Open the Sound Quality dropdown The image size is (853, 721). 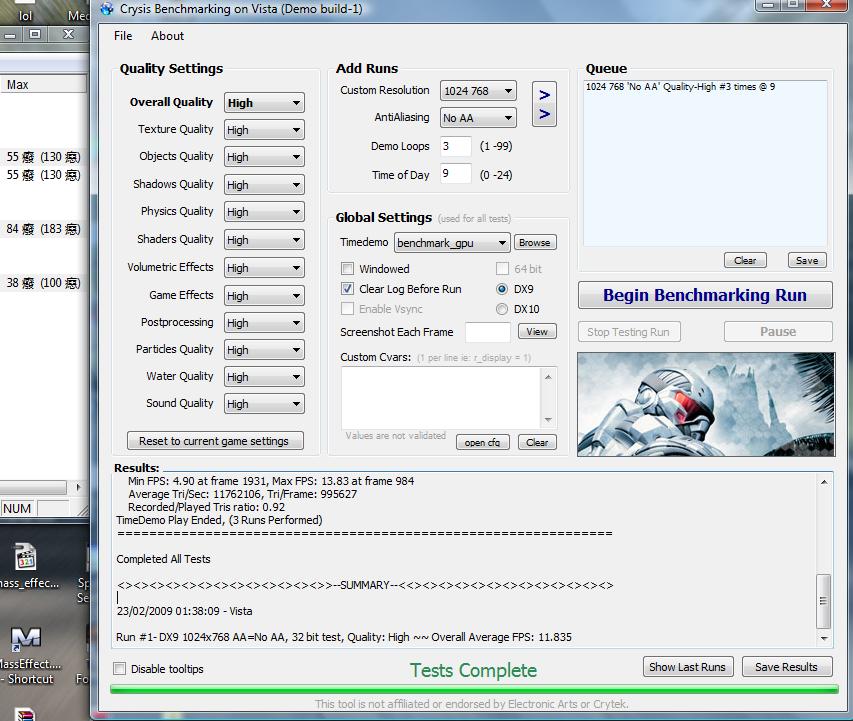point(264,404)
